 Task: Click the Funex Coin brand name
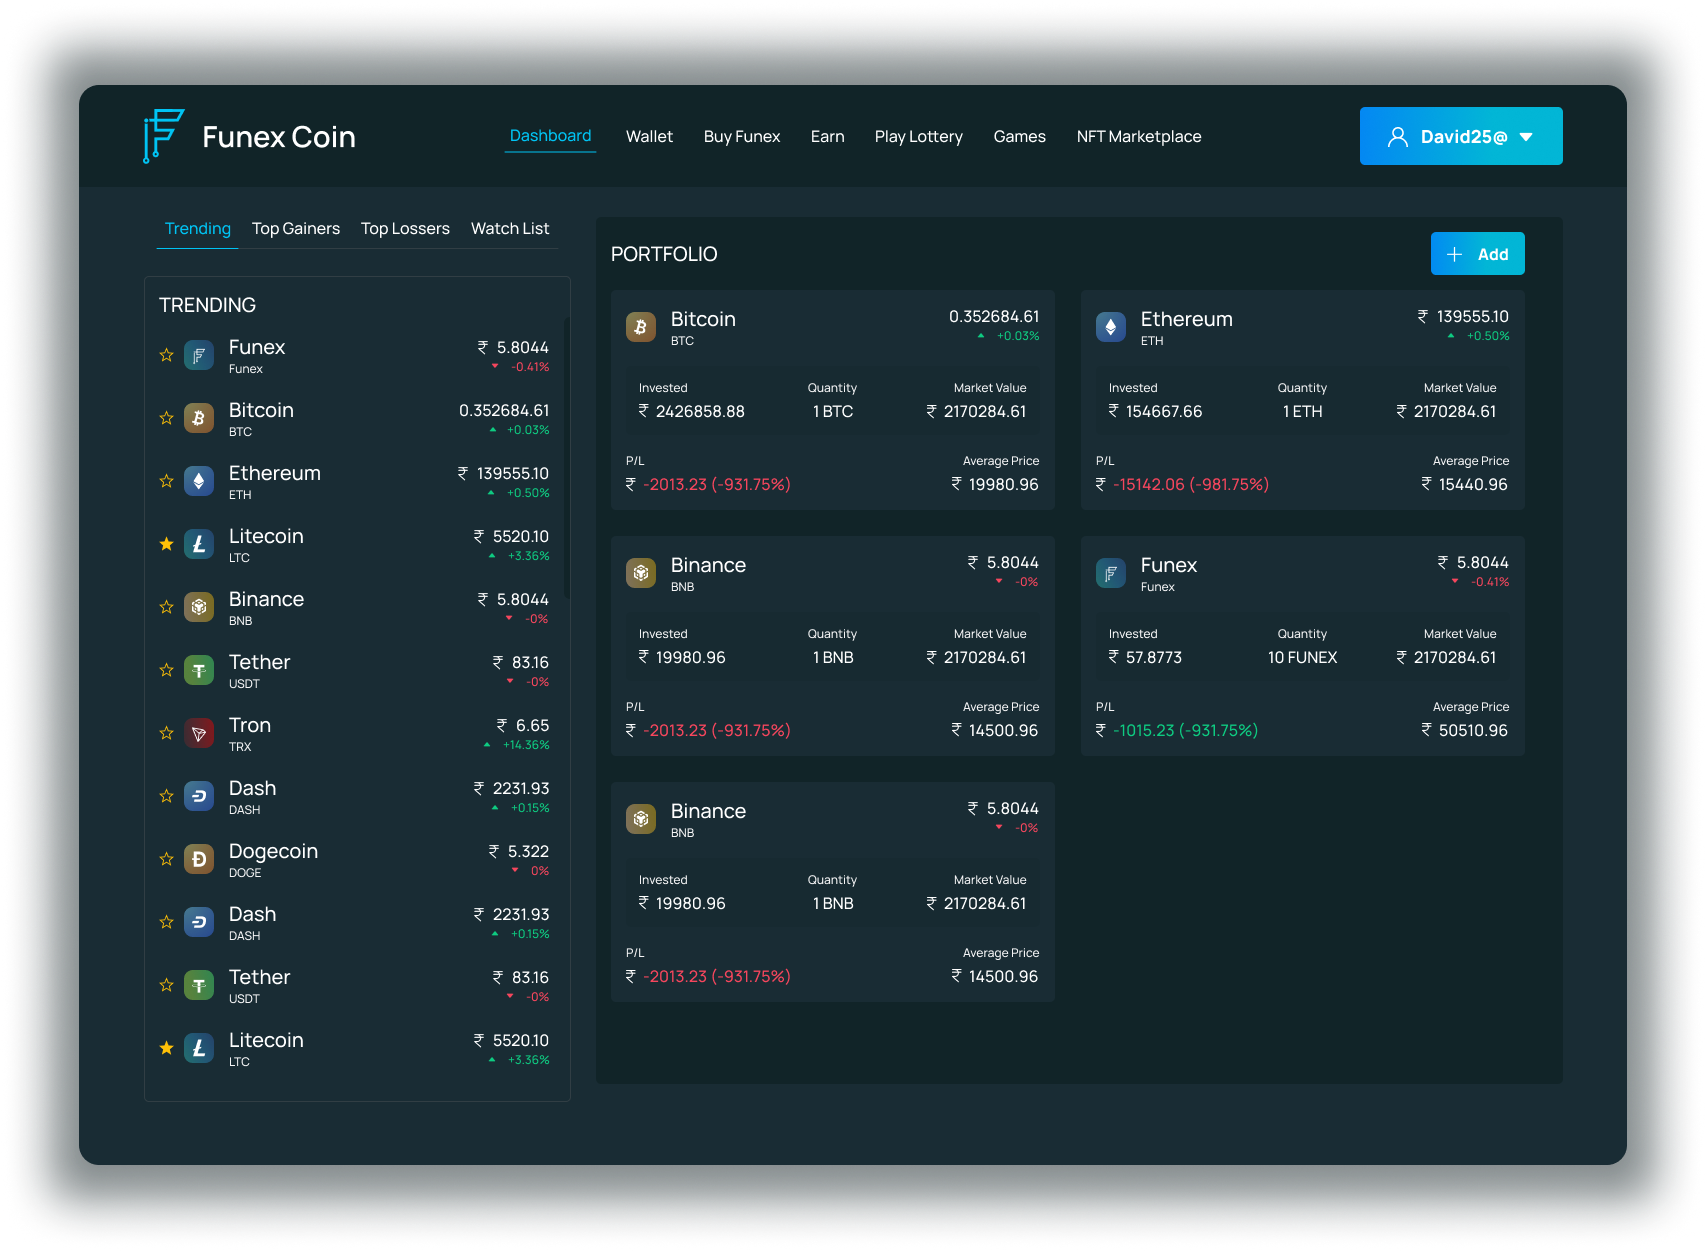coord(279,137)
